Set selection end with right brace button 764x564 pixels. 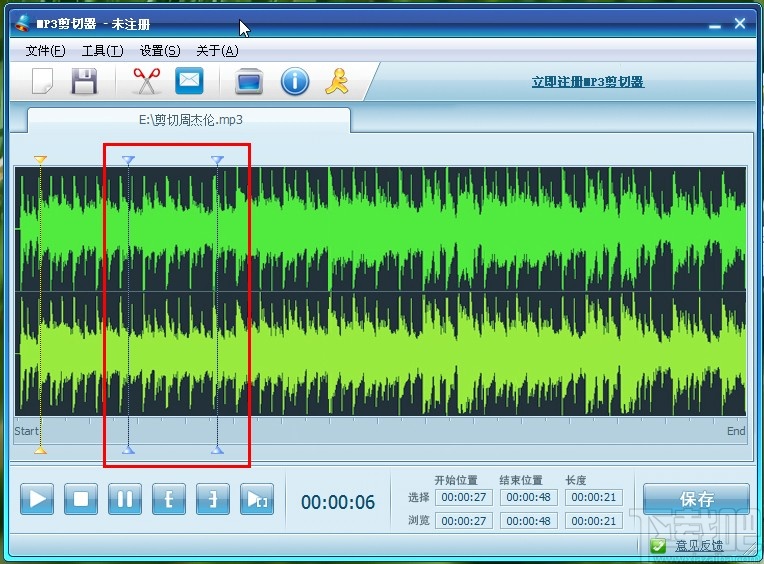[213, 499]
